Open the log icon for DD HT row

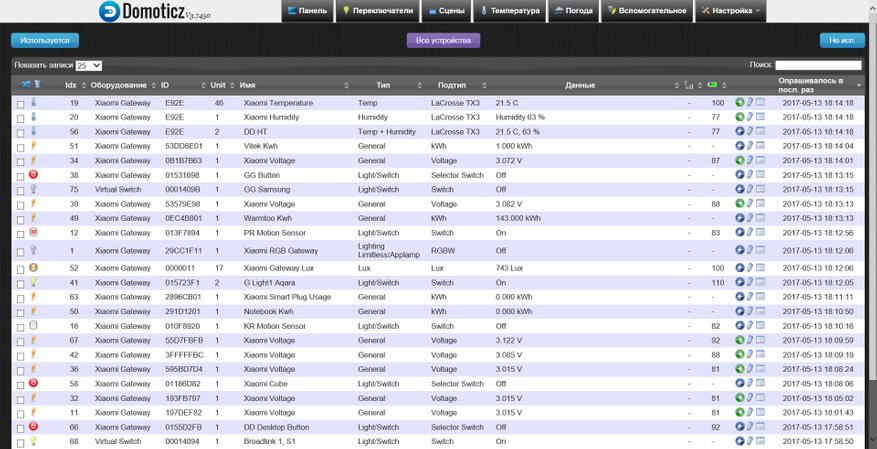(x=760, y=131)
